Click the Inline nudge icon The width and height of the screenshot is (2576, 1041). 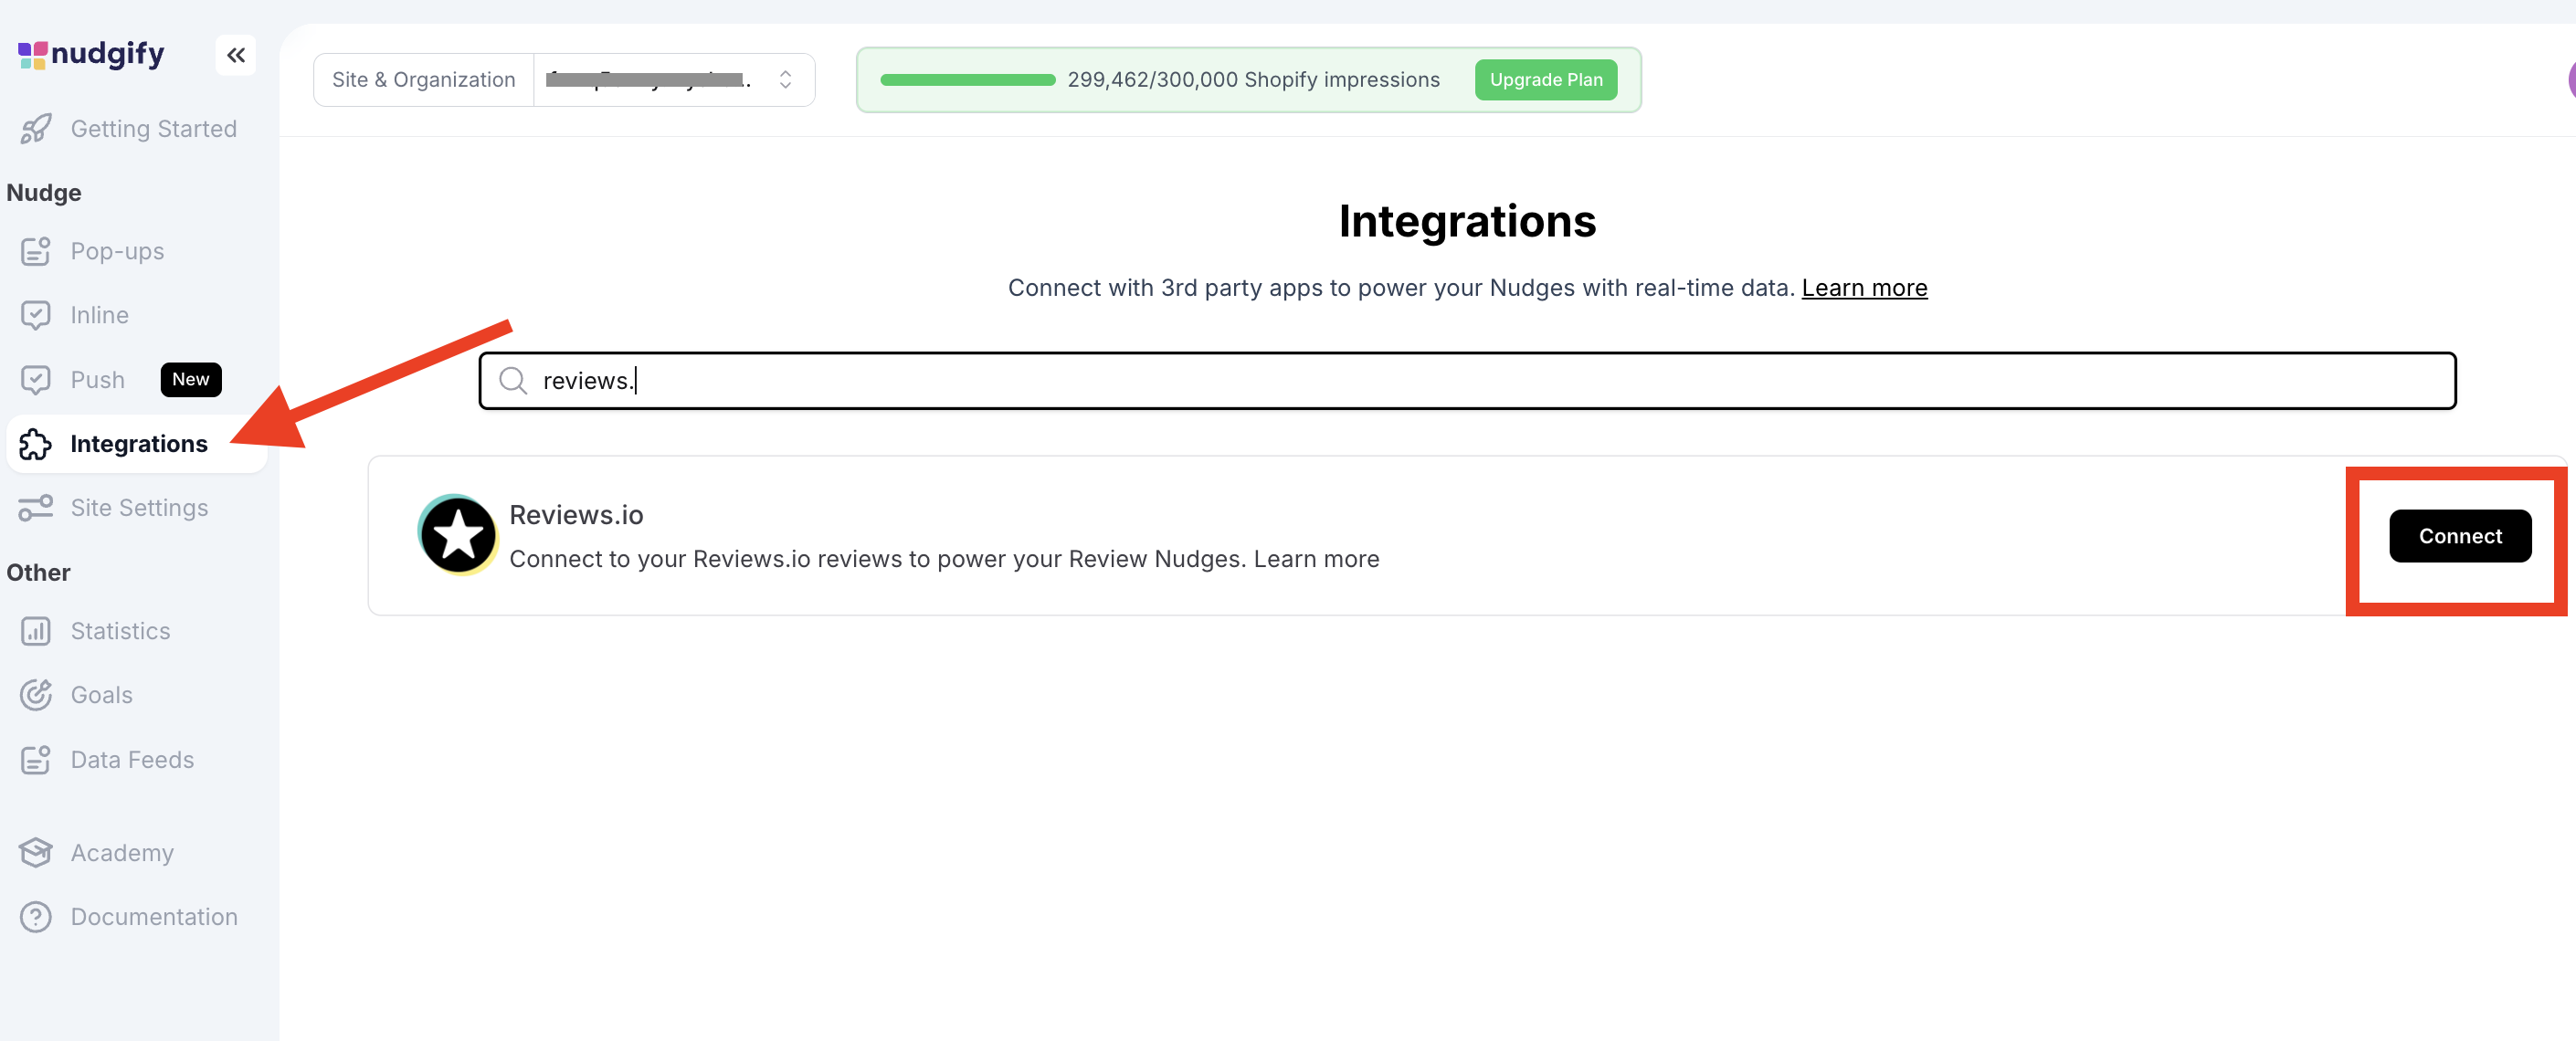pyautogui.click(x=36, y=315)
